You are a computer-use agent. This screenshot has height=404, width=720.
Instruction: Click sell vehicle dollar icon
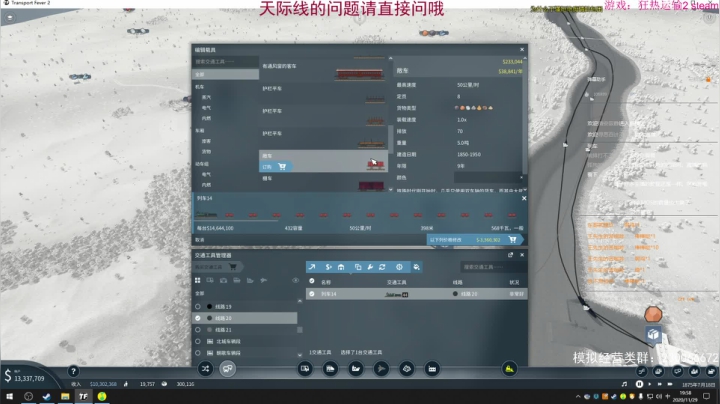point(328,267)
